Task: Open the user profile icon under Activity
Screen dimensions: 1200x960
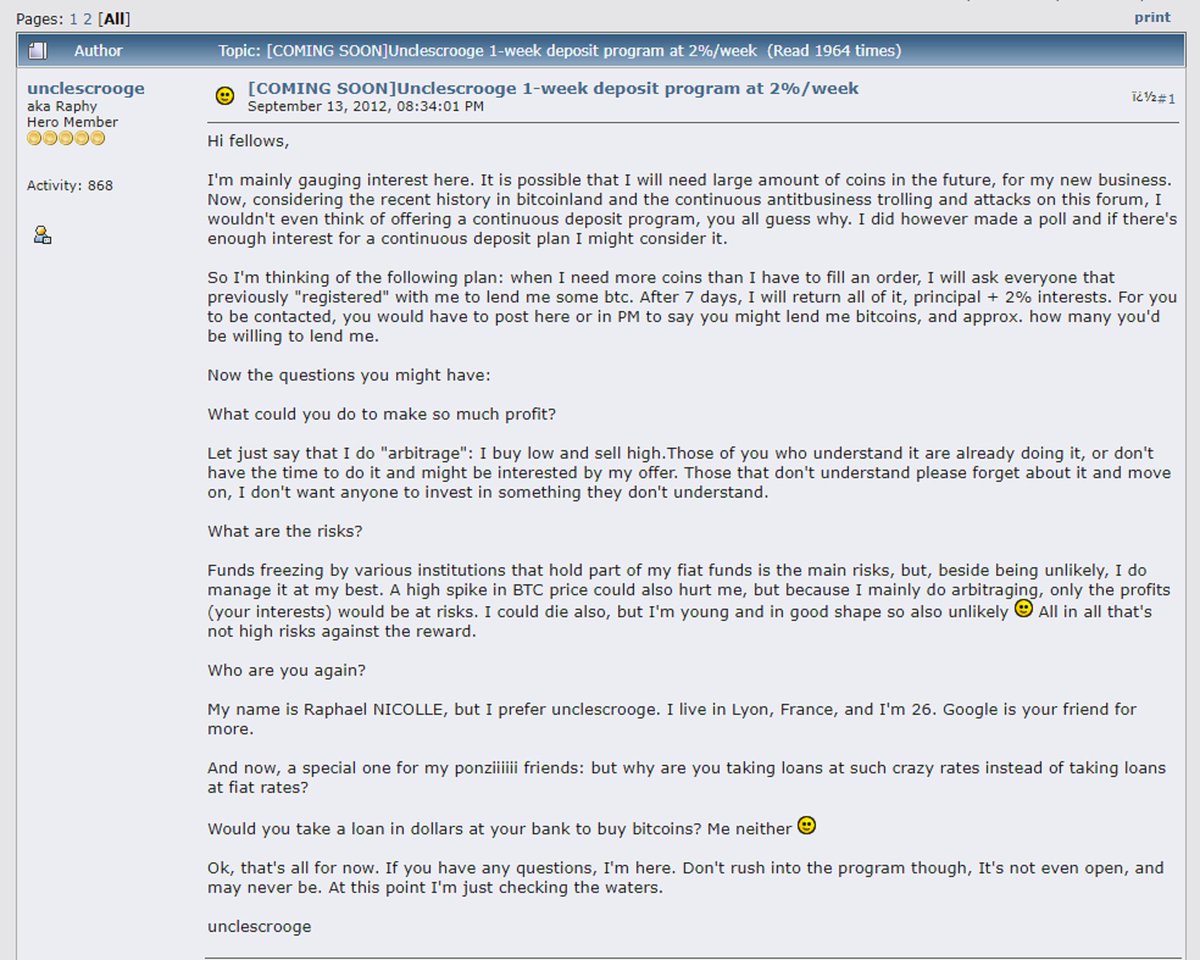Action: (x=42, y=235)
